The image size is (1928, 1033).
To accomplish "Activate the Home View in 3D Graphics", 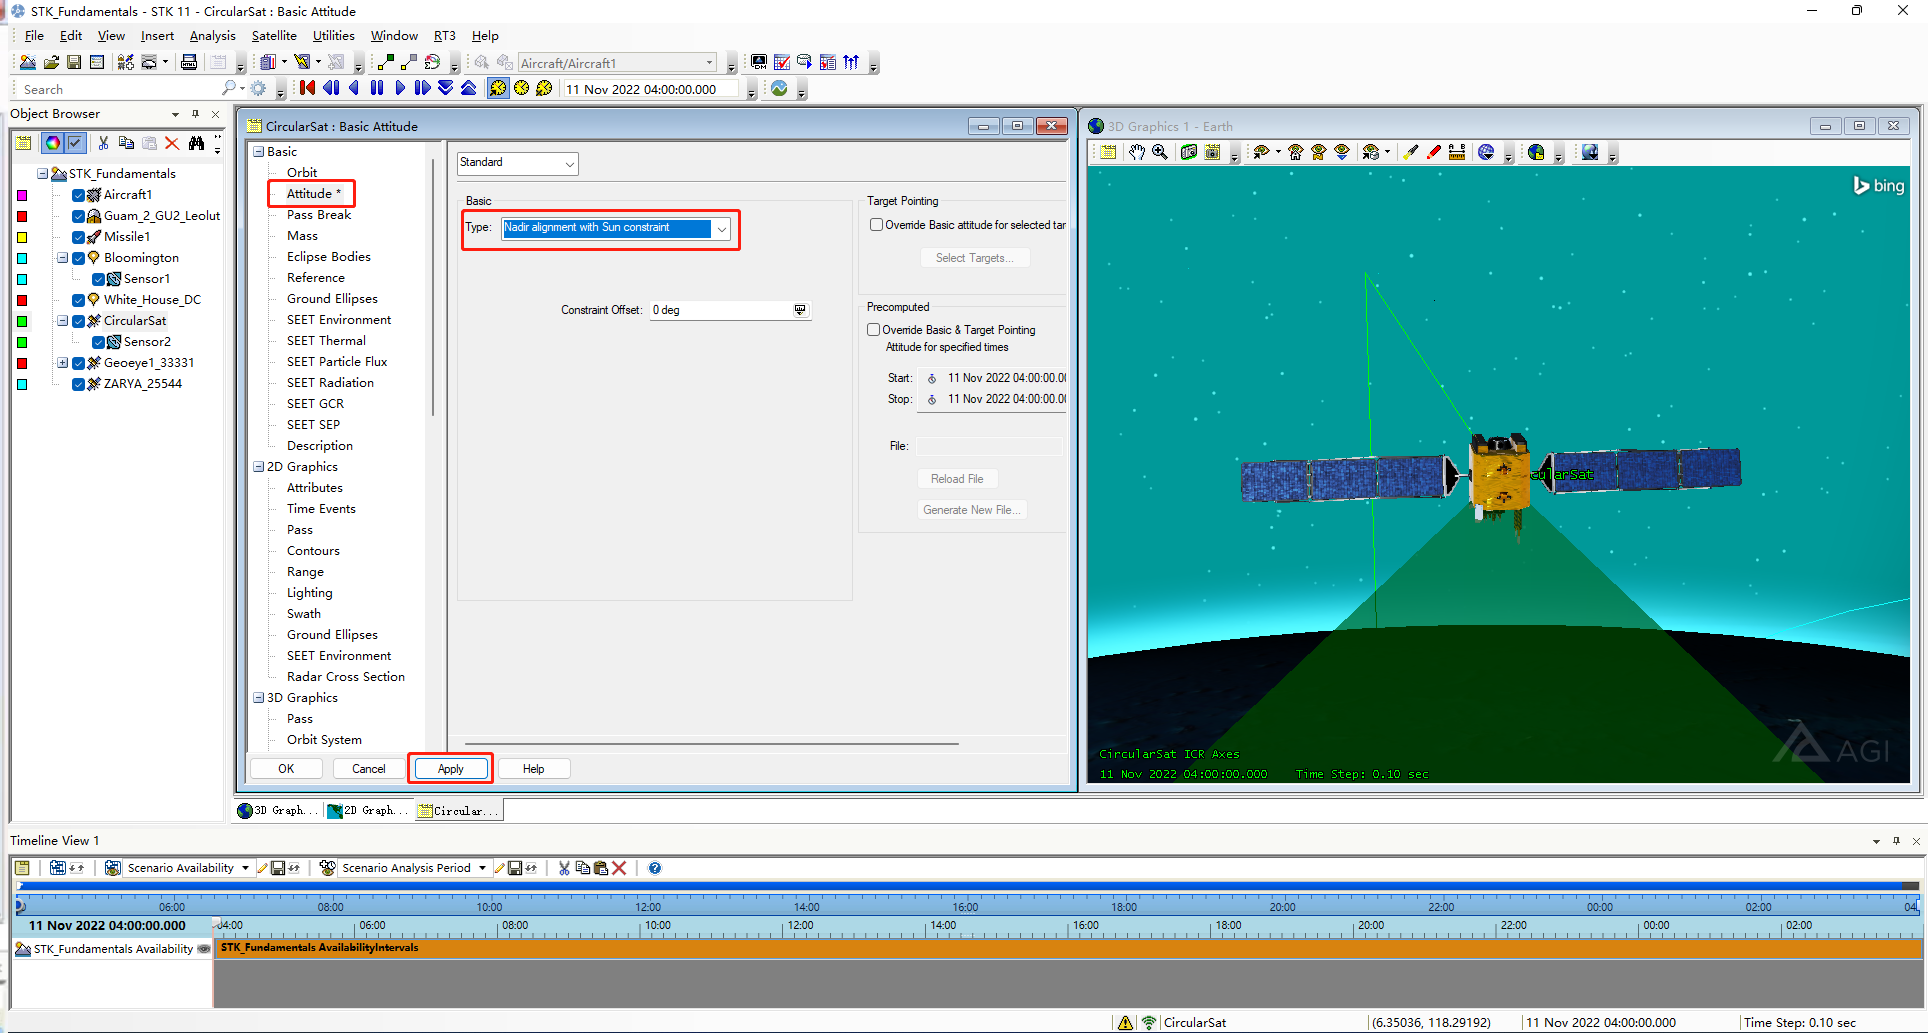I will coord(1294,152).
